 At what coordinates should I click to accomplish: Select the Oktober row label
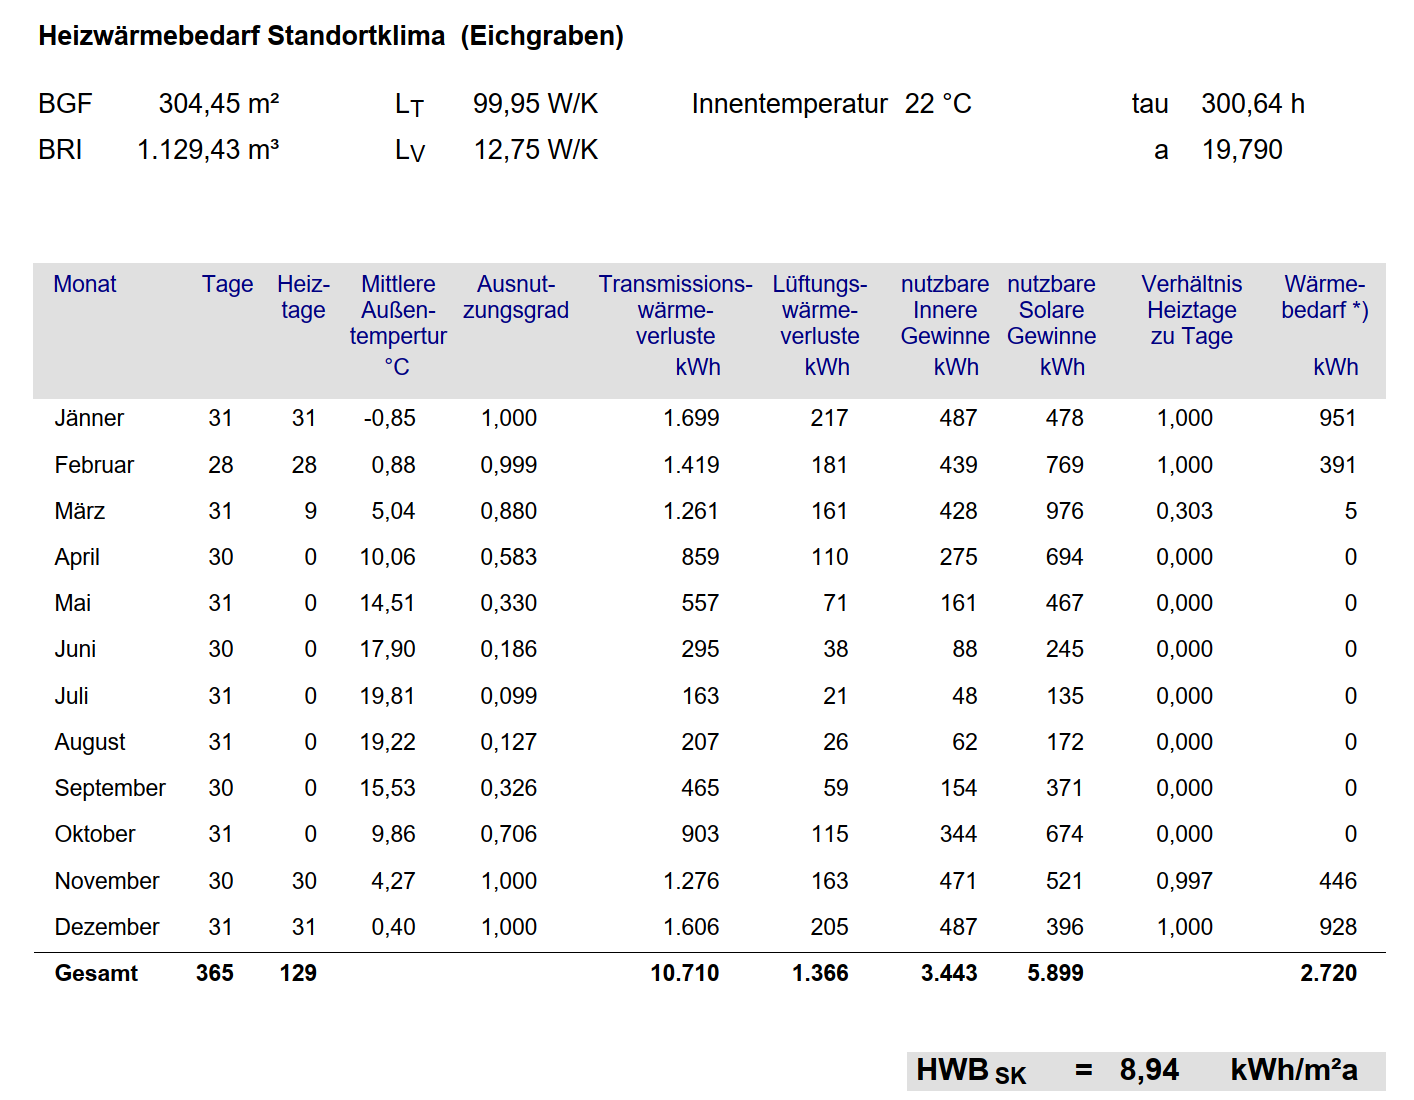click(95, 834)
